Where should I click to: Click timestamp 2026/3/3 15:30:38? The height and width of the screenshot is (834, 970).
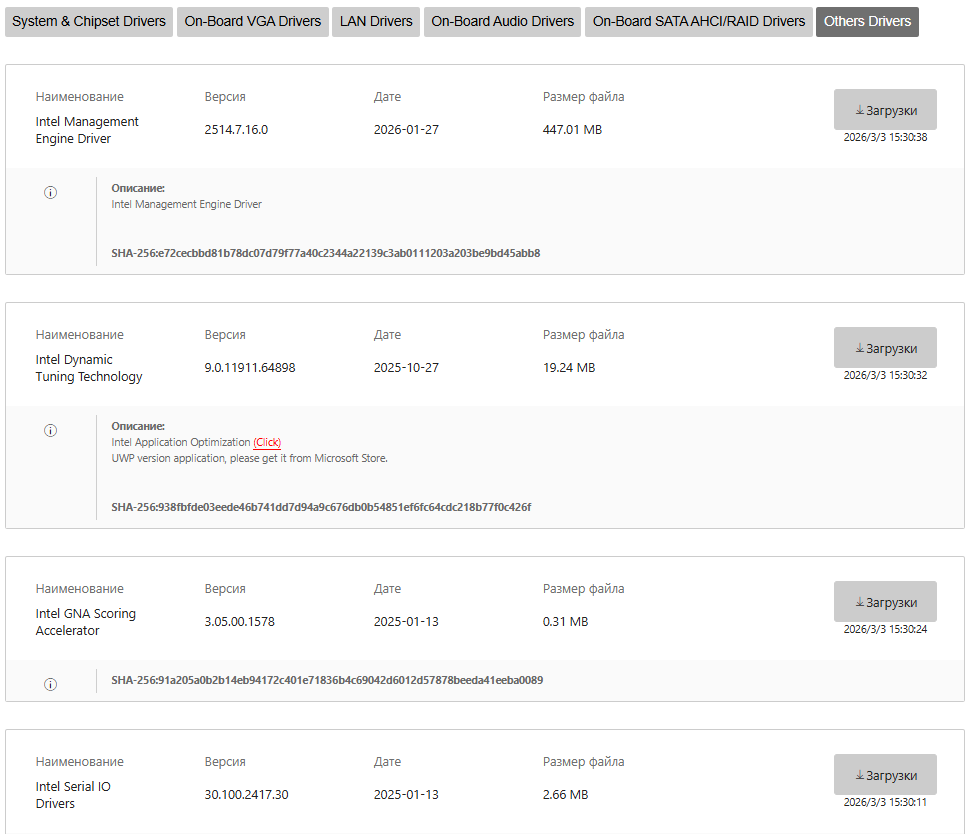885,137
